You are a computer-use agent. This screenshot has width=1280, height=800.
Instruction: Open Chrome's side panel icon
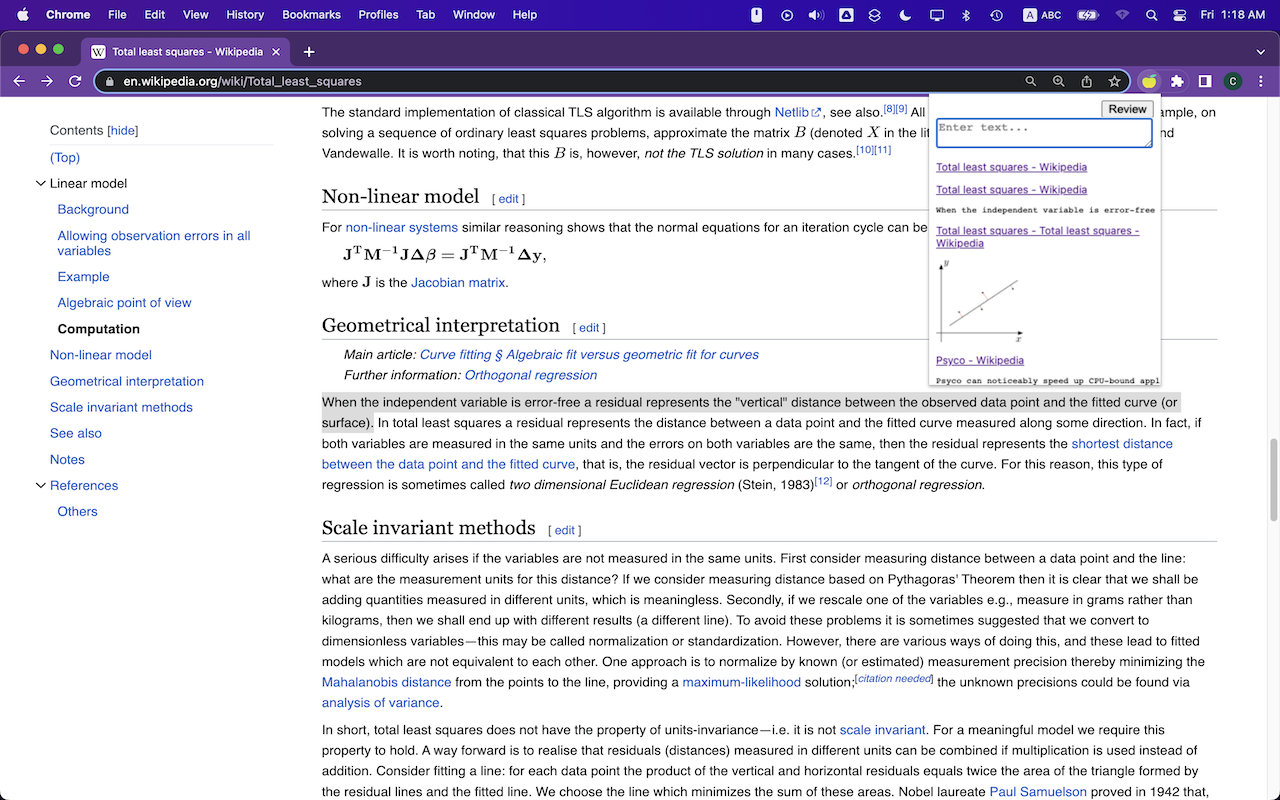pyautogui.click(x=1204, y=81)
